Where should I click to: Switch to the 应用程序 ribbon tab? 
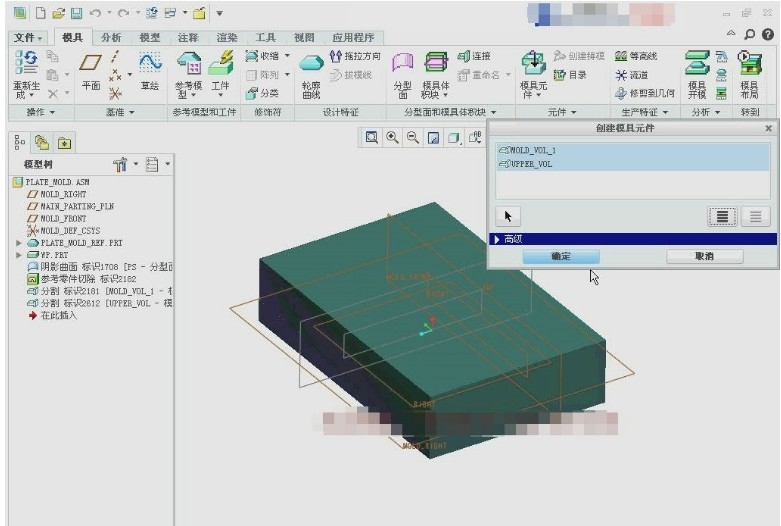353,37
